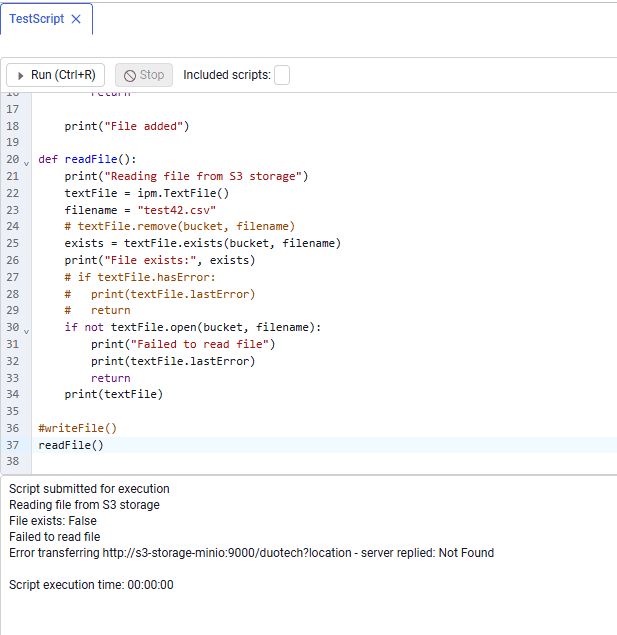
Task: Click the 'Error transferring http://s3-storage-minio' output line
Action: [x=251, y=553]
